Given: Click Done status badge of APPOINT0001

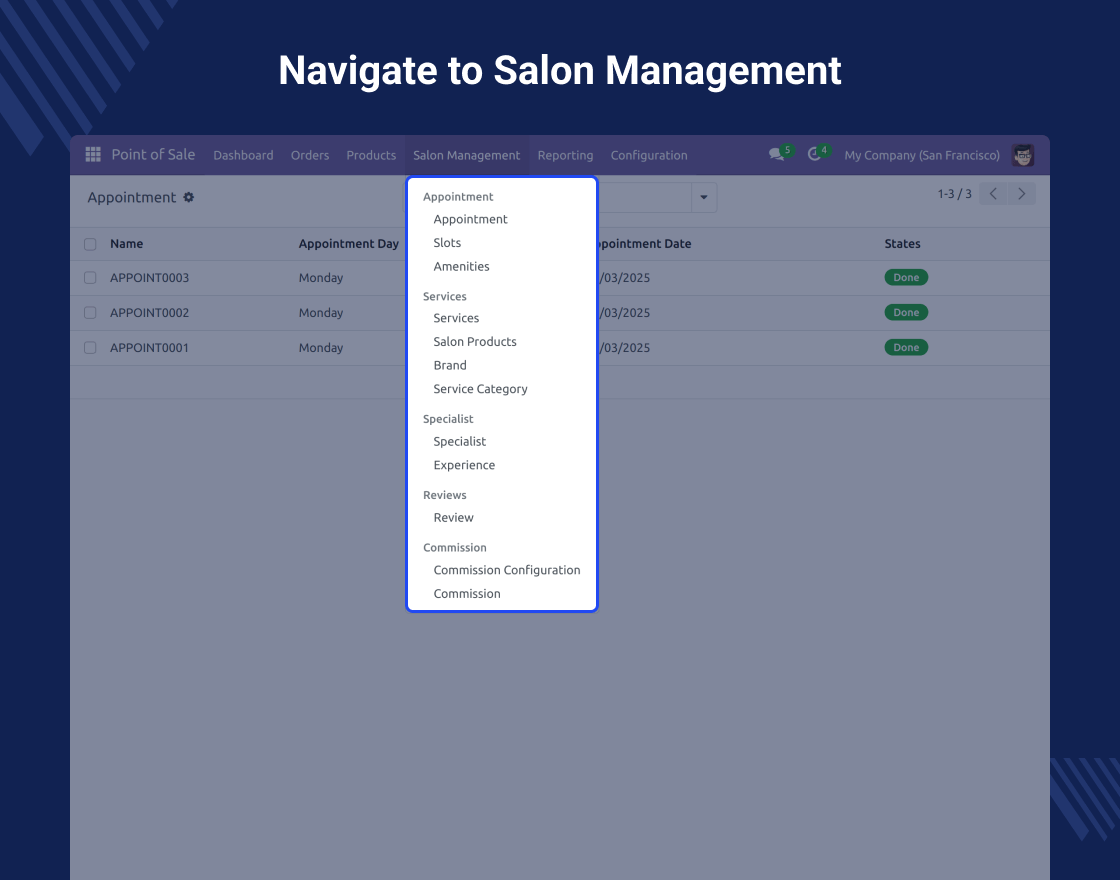Looking at the screenshot, I should (906, 347).
